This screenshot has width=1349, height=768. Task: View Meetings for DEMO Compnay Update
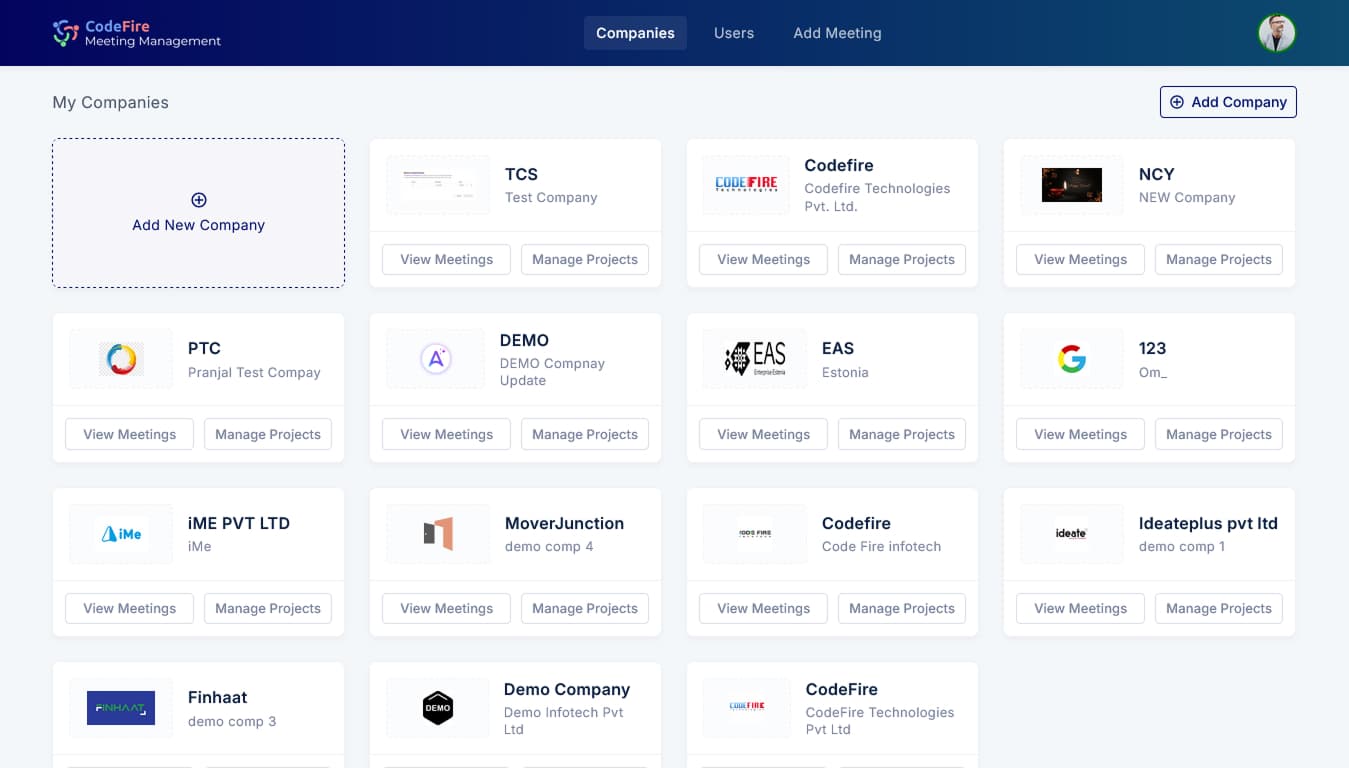coord(446,434)
